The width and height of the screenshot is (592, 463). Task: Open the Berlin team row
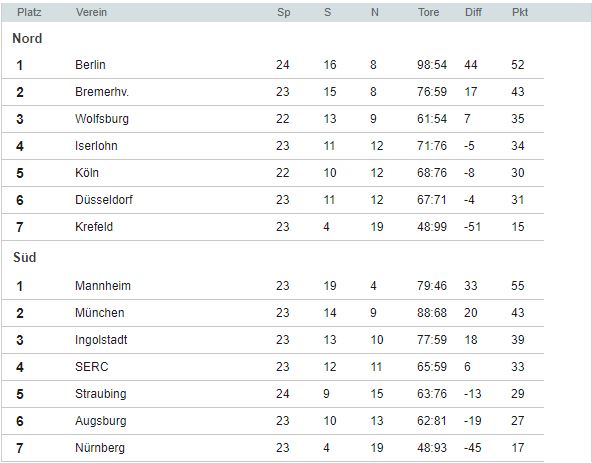pyautogui.click(x=273, y=65)
